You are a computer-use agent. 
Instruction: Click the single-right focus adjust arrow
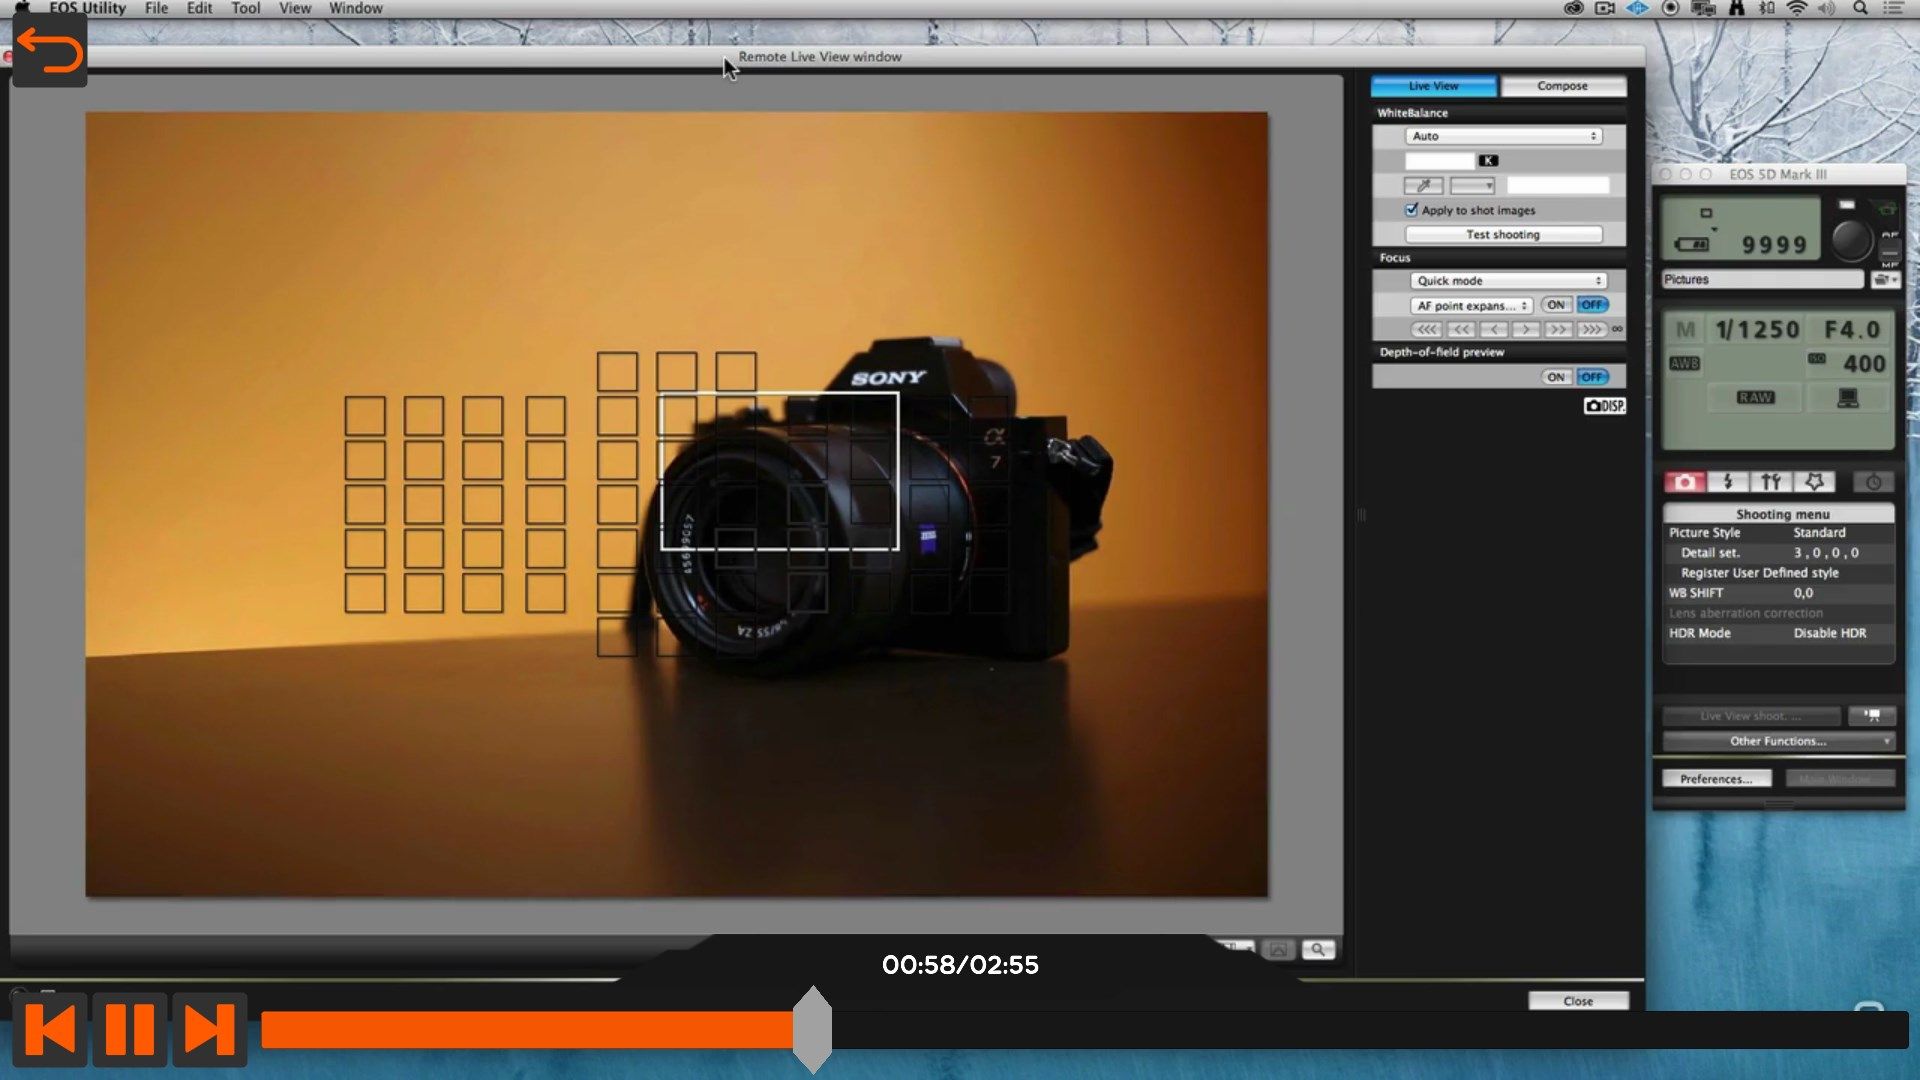tap(1526, 329)
